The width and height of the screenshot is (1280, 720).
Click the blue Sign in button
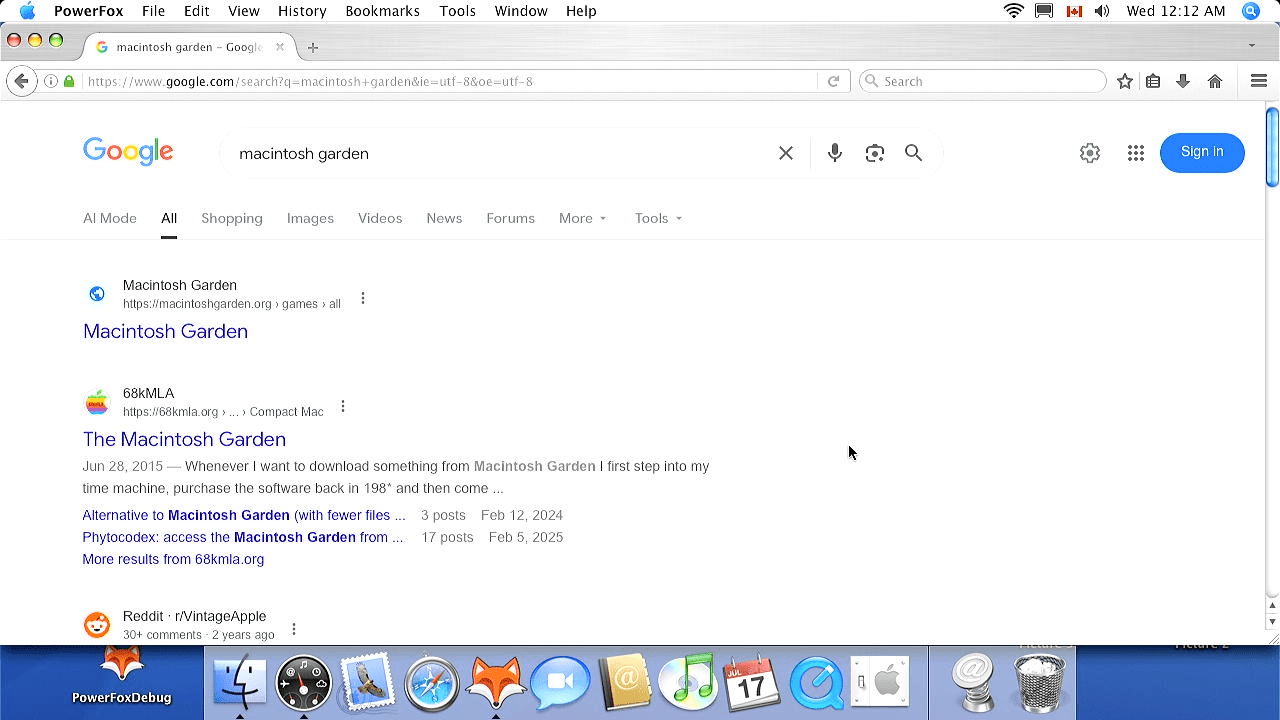[x=1202, y=152]
